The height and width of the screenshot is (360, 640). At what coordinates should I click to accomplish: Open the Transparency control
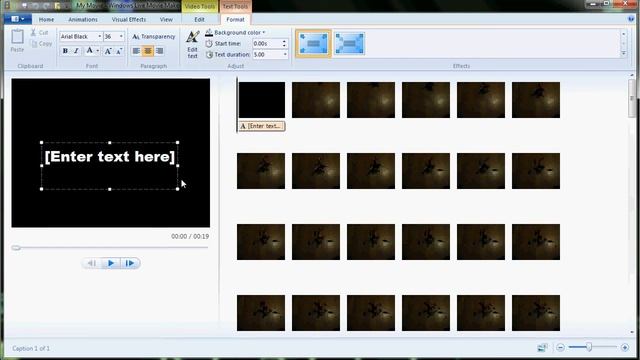coord(153,37)
